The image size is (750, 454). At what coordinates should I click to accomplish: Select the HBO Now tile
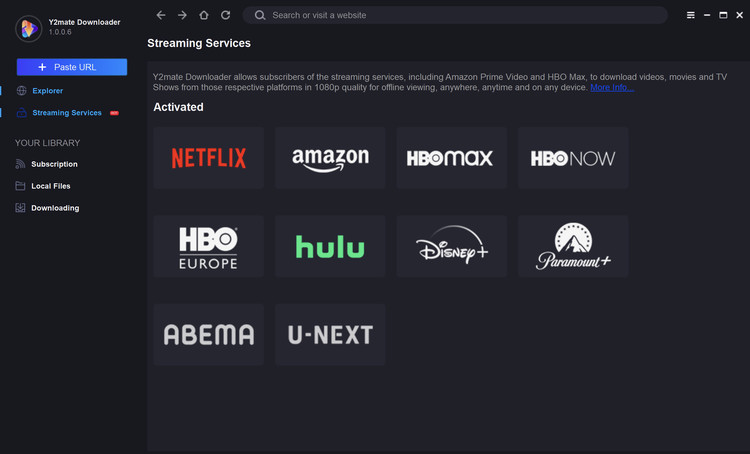573,157
